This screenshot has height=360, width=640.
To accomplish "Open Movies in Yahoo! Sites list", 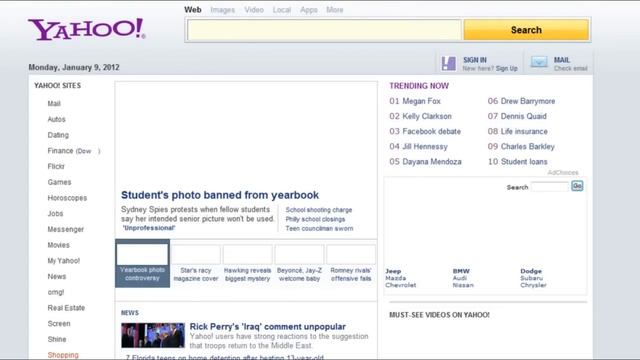I will click(x=58, y=245).
